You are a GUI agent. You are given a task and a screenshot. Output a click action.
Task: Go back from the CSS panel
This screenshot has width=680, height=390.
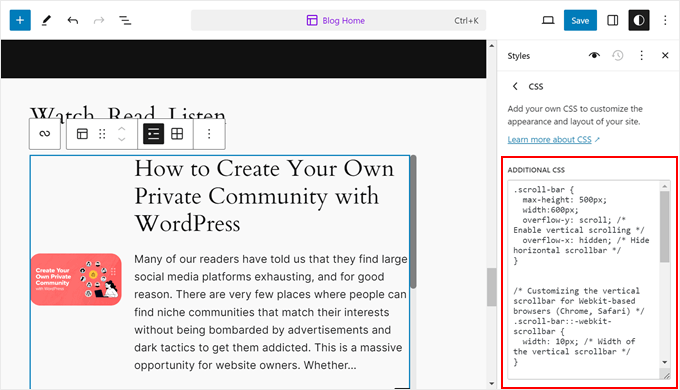coord(515,86)
